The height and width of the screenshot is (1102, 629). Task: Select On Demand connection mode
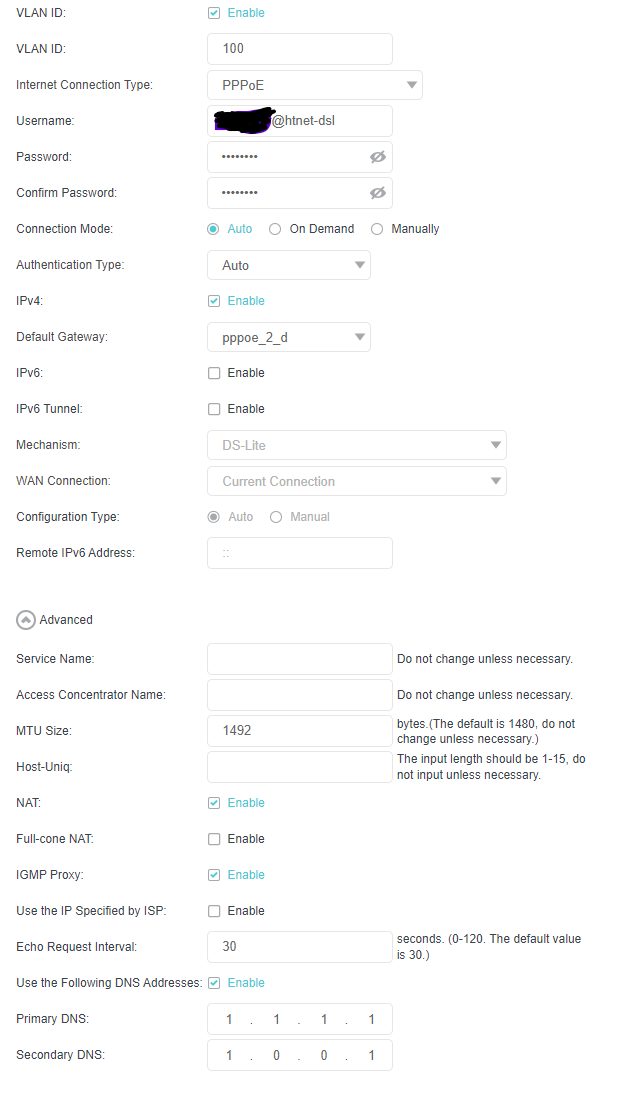[x=275, y=229]
